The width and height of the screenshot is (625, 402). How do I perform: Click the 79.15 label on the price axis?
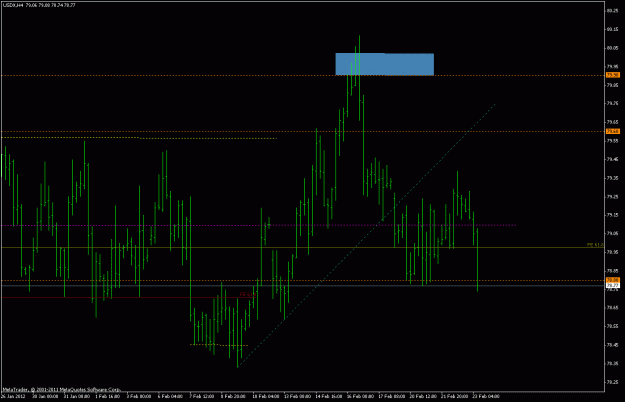[612, 215]
